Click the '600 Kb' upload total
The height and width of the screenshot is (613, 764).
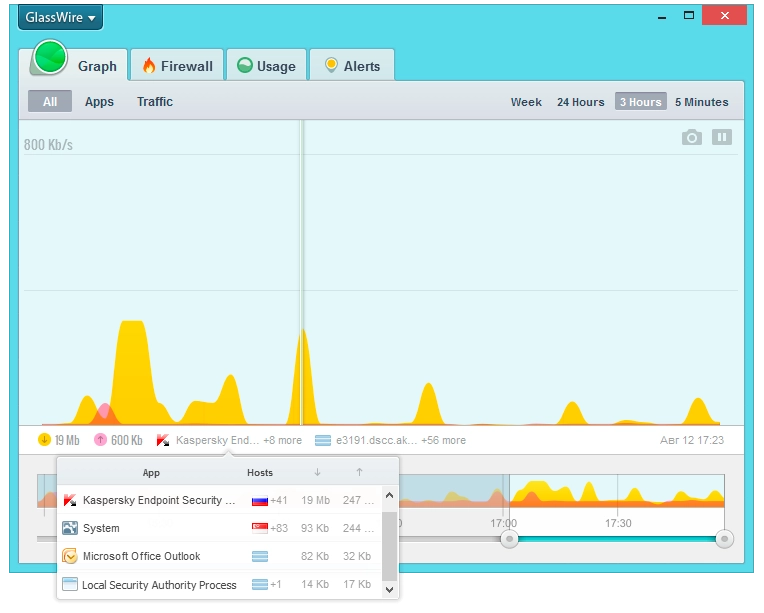pyautogui.click(x=127, y=440)
